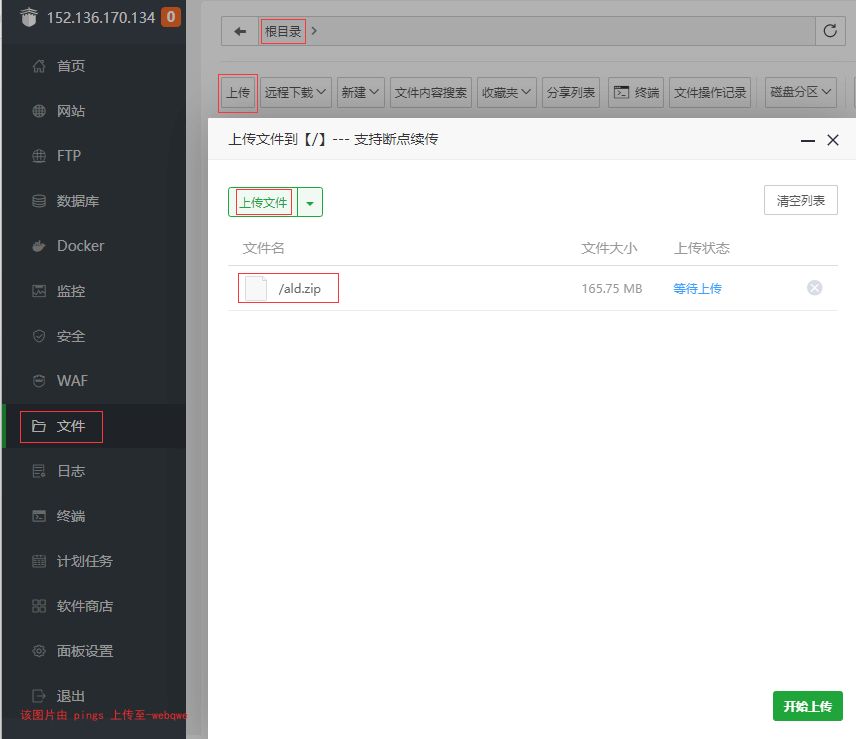Click the green 开始上传 button

[807, 706]
